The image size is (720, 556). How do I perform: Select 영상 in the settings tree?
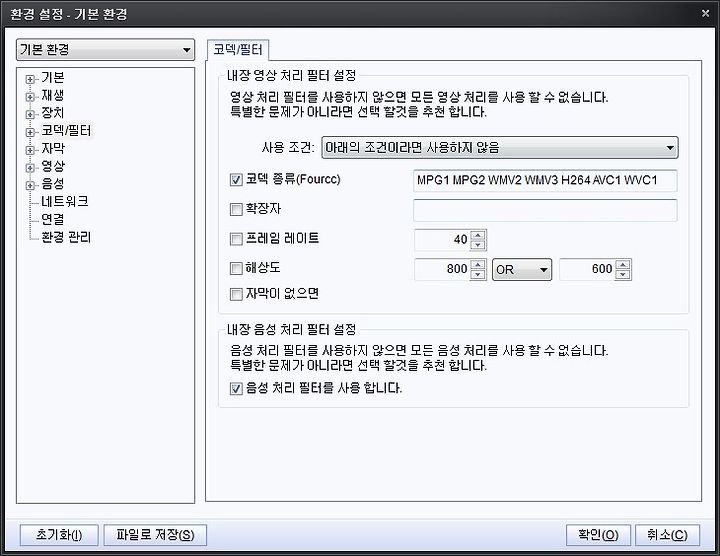(53, 166)
